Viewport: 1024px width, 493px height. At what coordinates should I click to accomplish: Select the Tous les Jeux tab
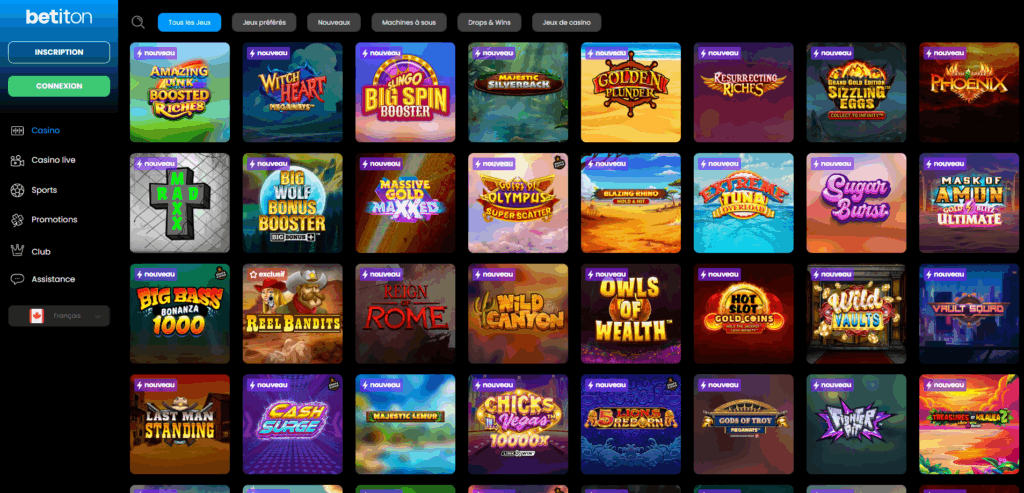pyautogui.click(x=189, y=22)
